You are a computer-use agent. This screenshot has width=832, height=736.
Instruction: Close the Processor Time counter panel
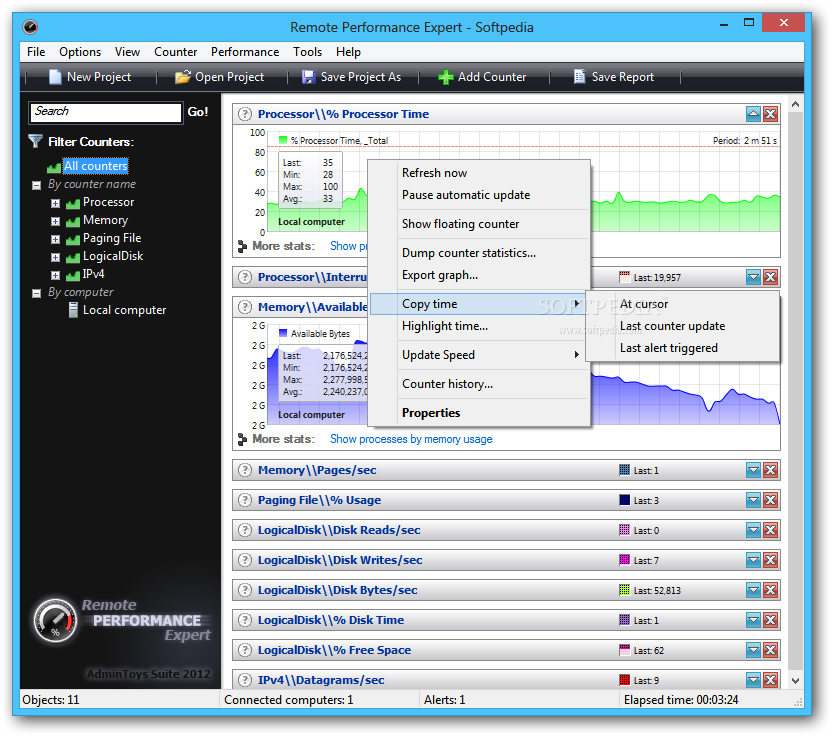[x=770, y=114]
